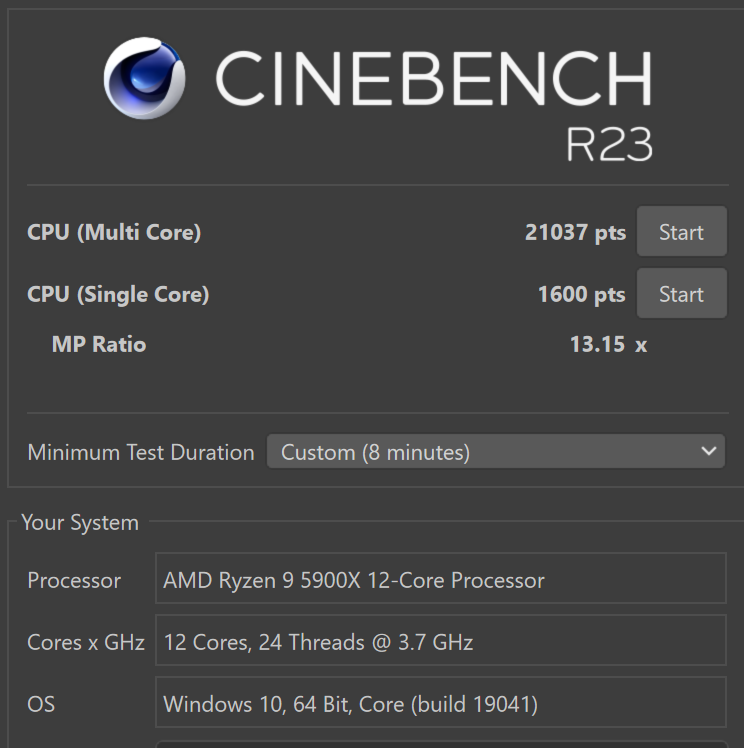The width and height of the screenshot is (744, 748).
Task: Click the Minimum Test Duration label
Action: [x=141, y=452]
